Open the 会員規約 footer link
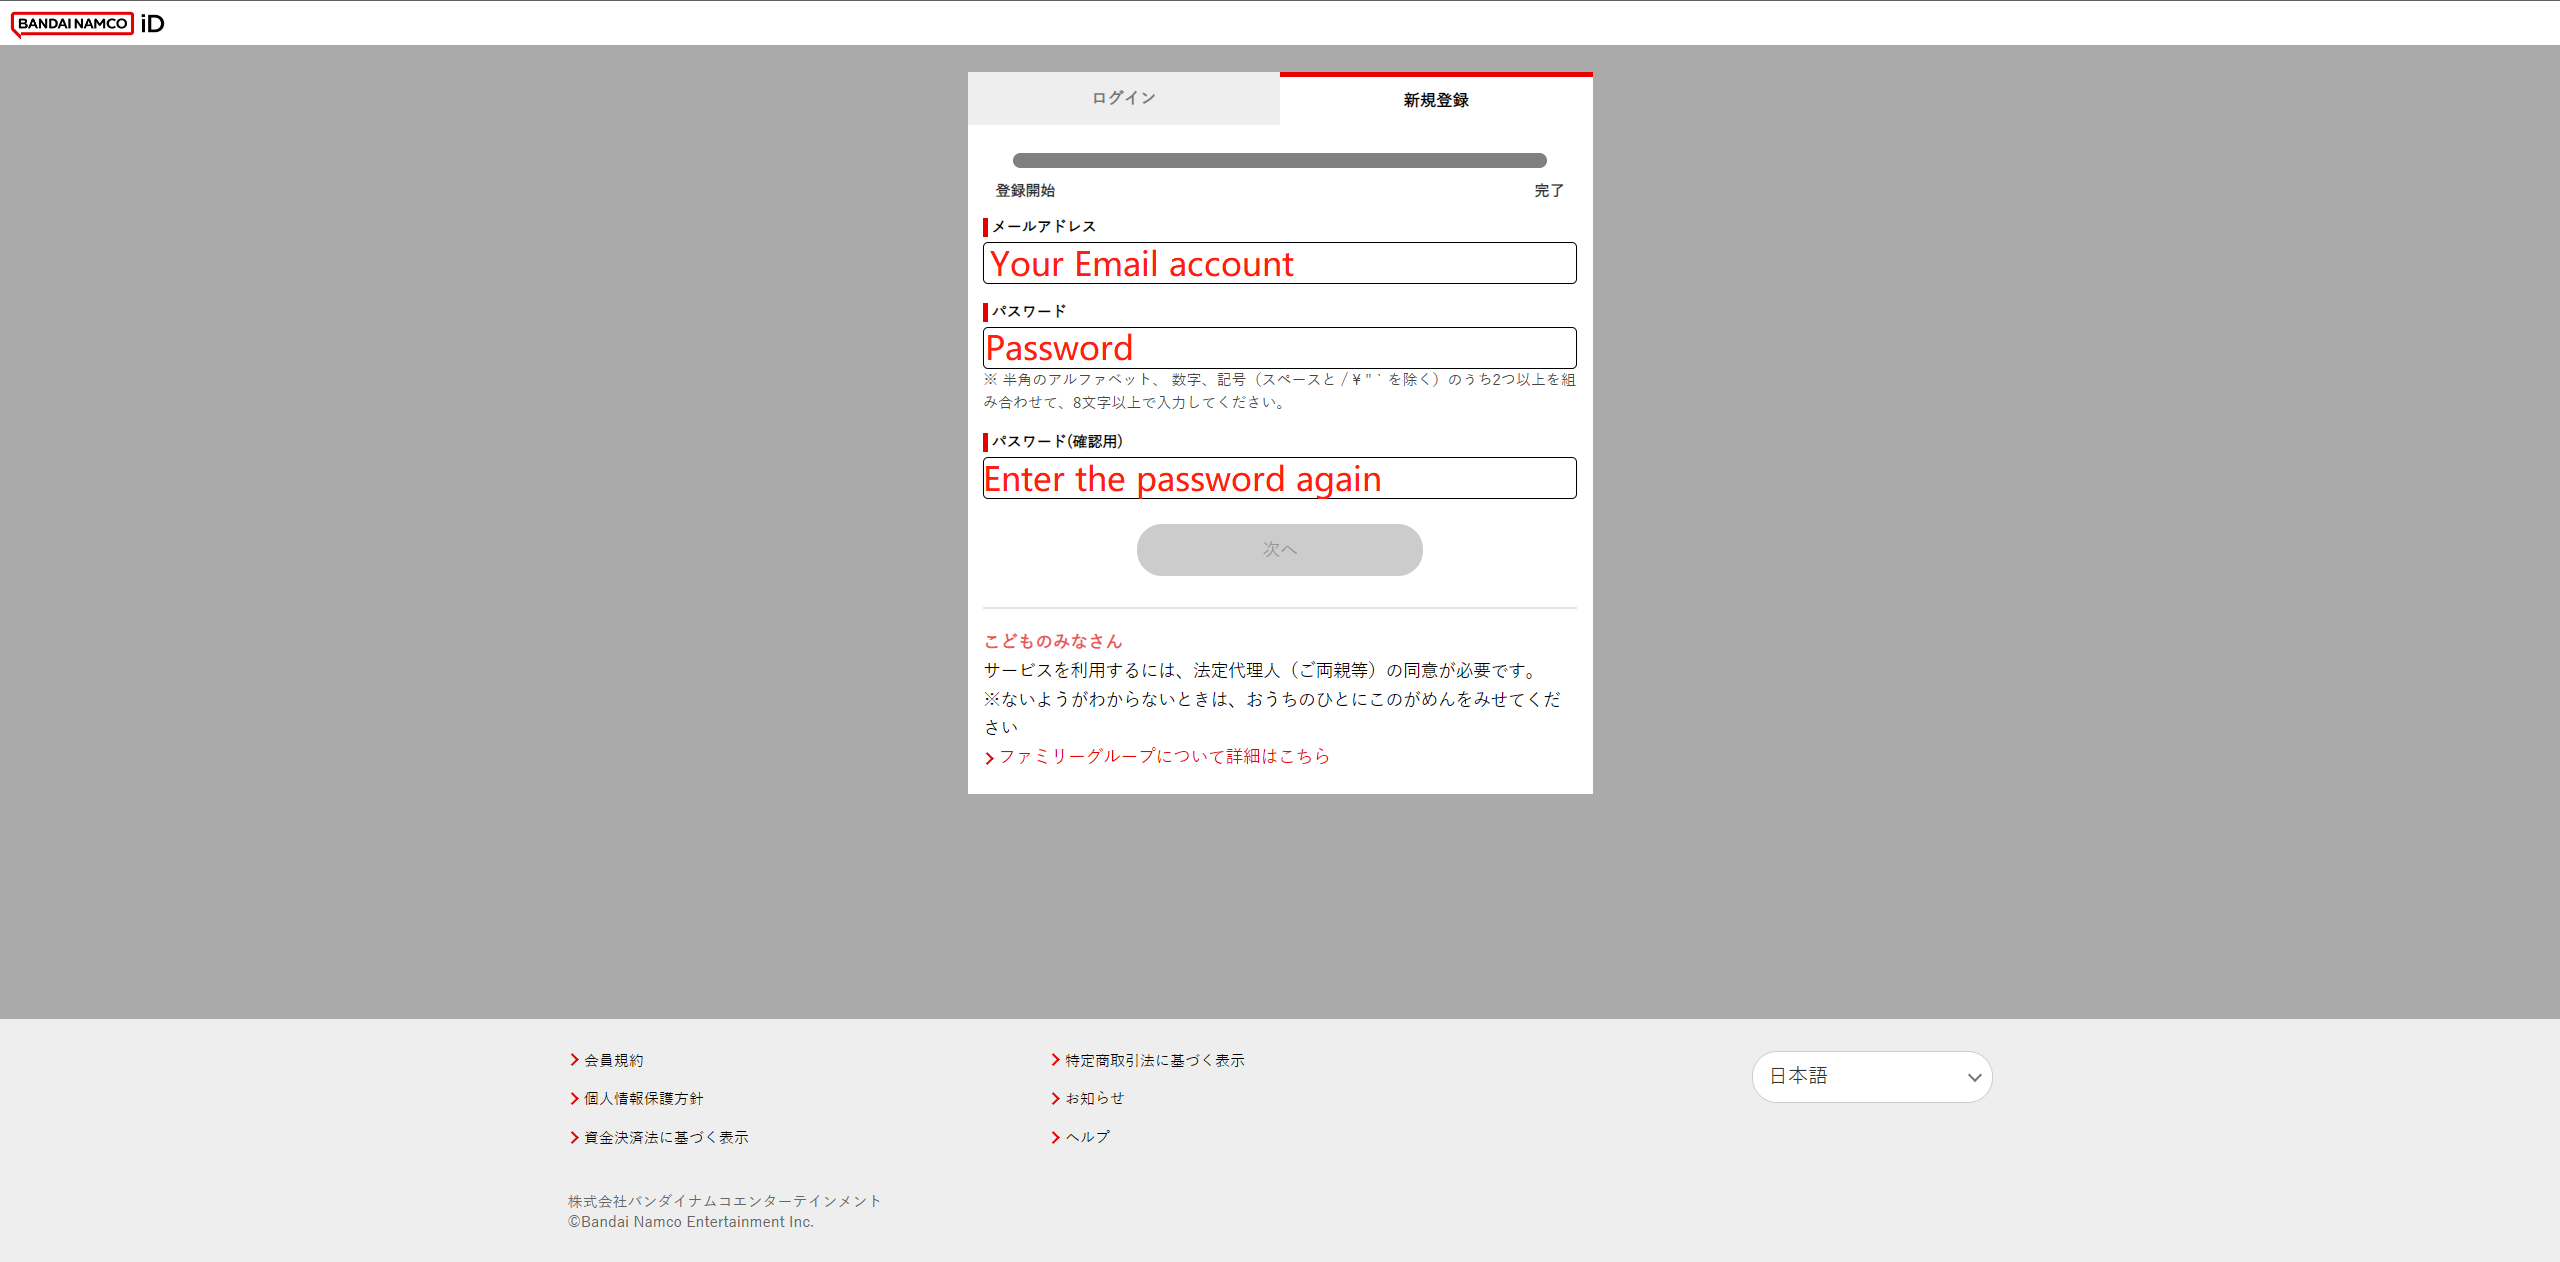Screen dimensions: 2560x1262 (613, 1060)
